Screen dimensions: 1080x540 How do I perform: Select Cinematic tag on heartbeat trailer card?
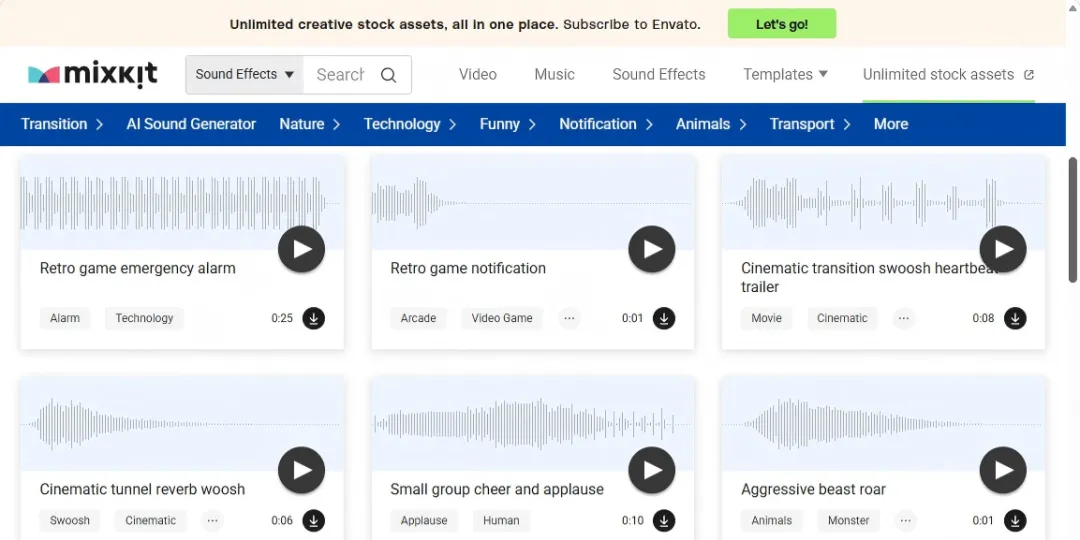842,318
